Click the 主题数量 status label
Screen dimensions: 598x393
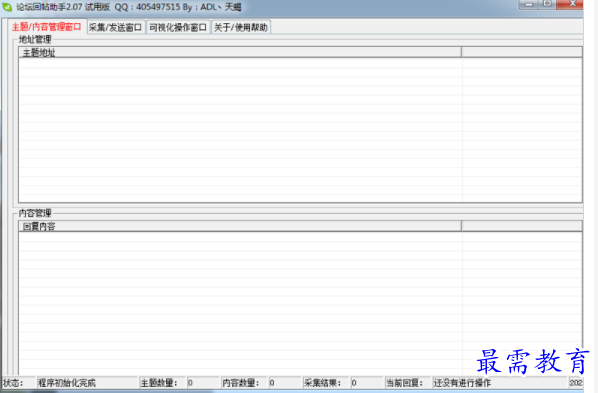click(x=159, y=383)
